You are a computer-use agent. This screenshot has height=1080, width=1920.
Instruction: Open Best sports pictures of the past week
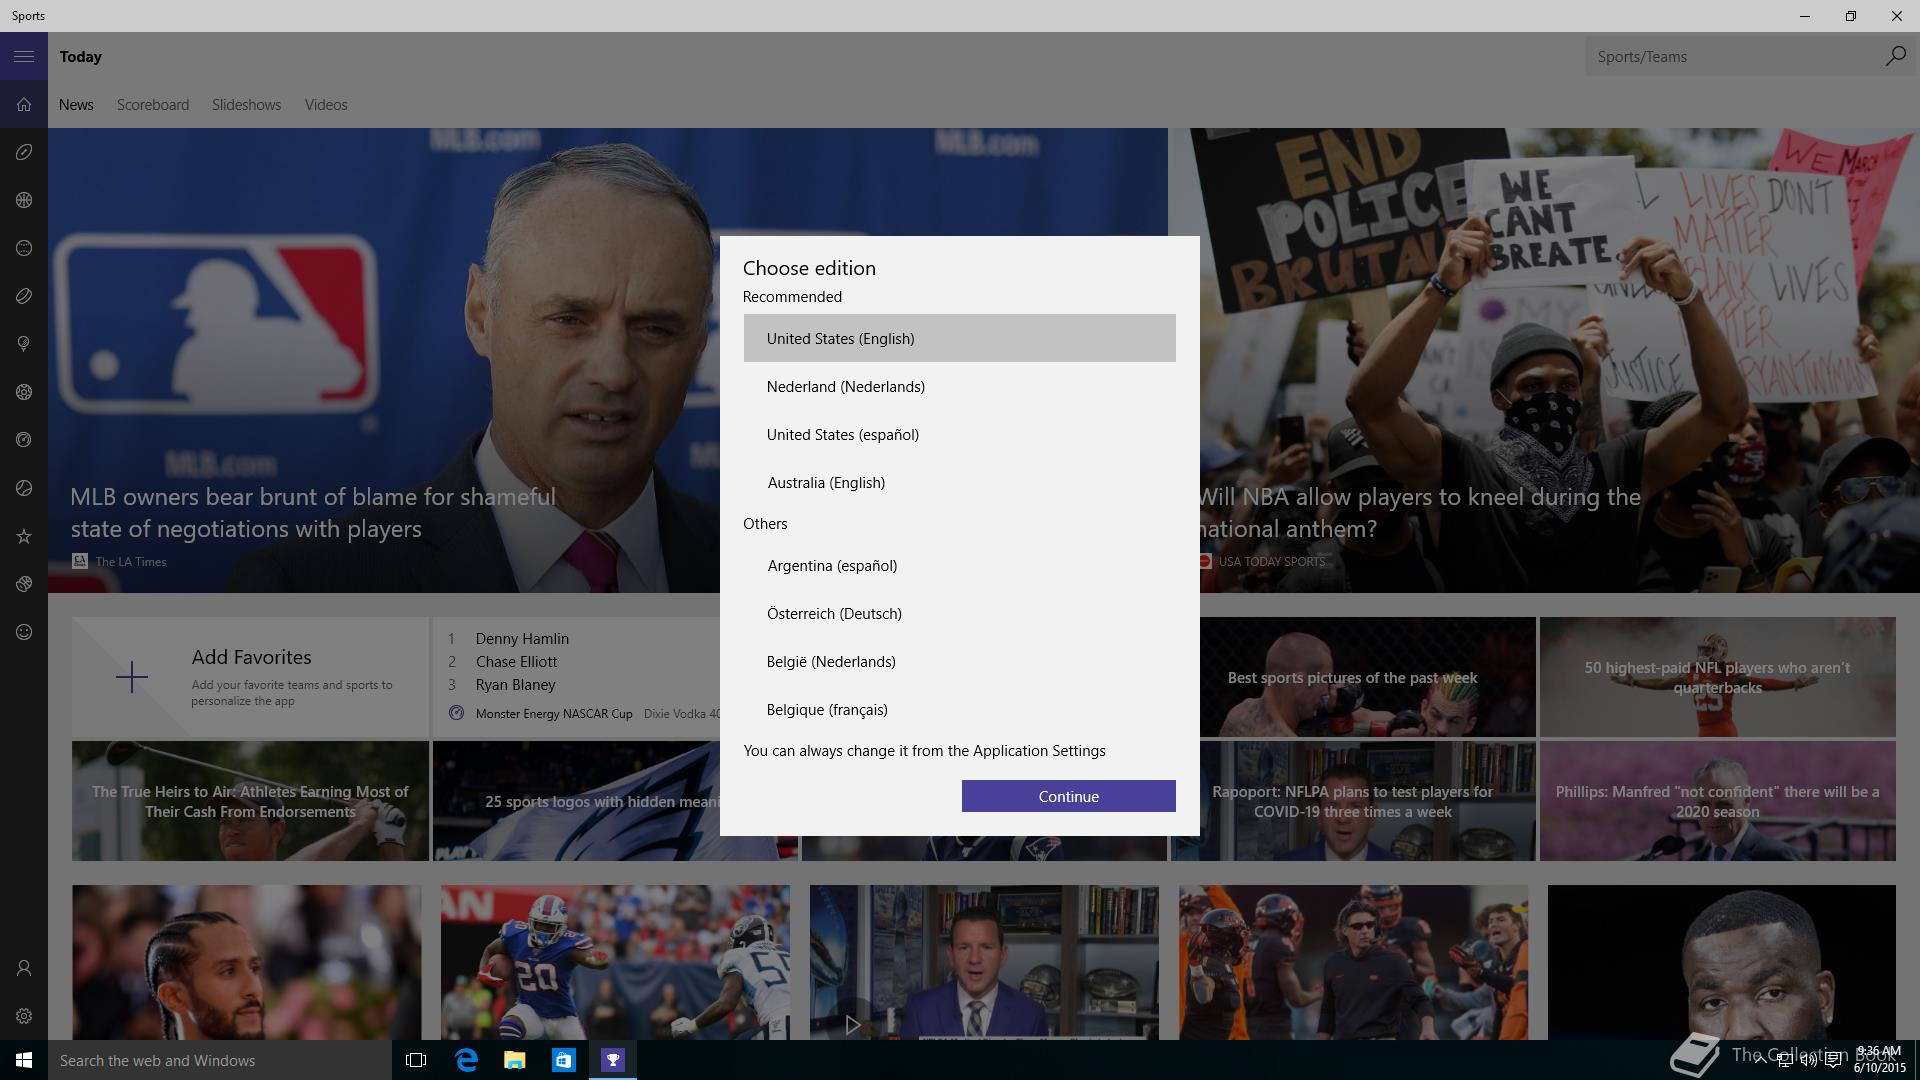(1353, 677)
